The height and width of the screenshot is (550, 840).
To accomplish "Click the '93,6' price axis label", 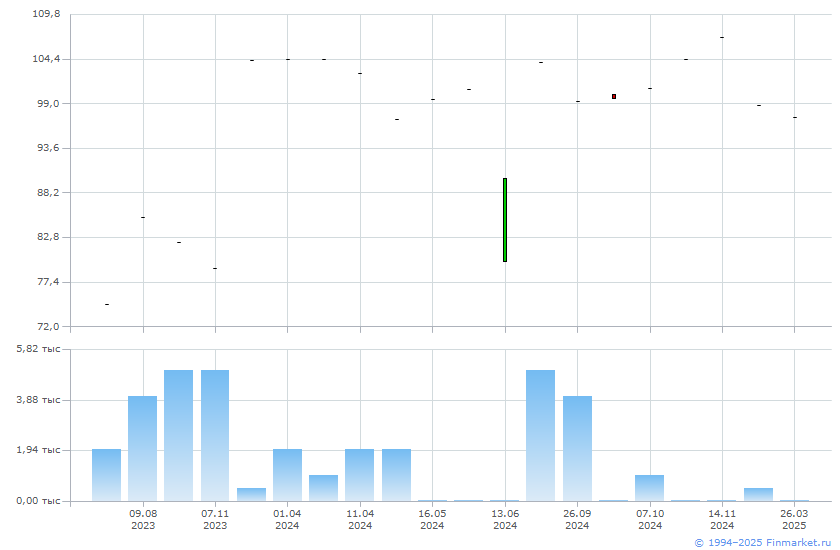I will click(x=48, y=147).
